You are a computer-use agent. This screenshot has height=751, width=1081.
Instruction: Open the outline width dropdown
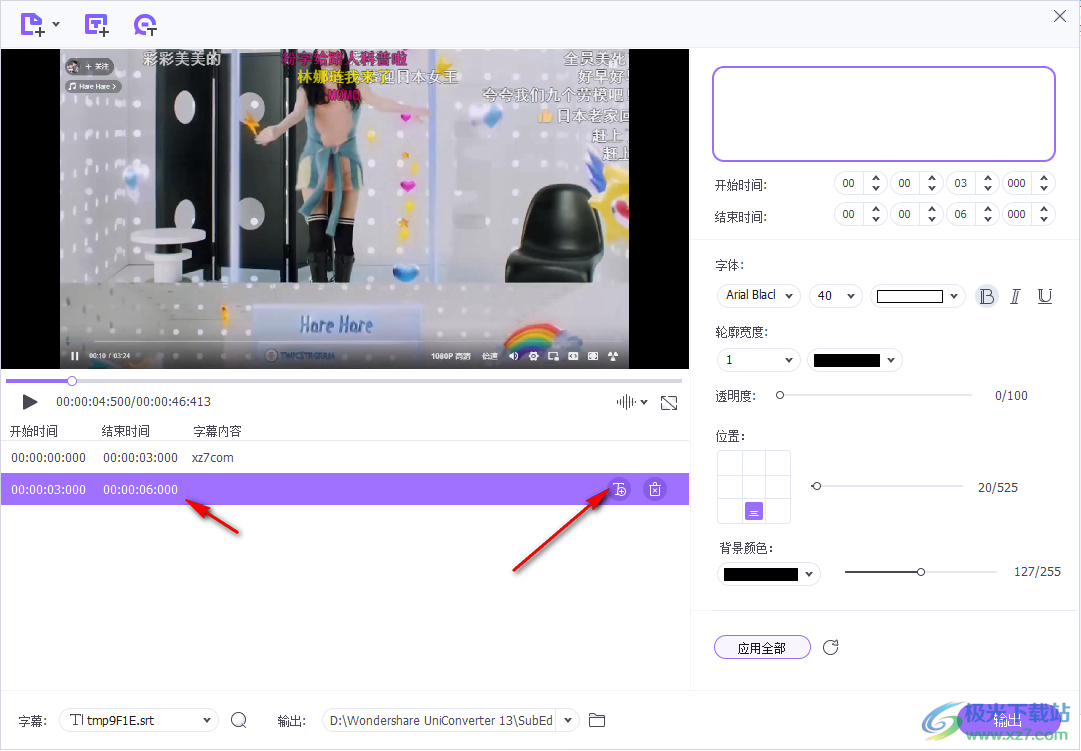coord(758,359)
